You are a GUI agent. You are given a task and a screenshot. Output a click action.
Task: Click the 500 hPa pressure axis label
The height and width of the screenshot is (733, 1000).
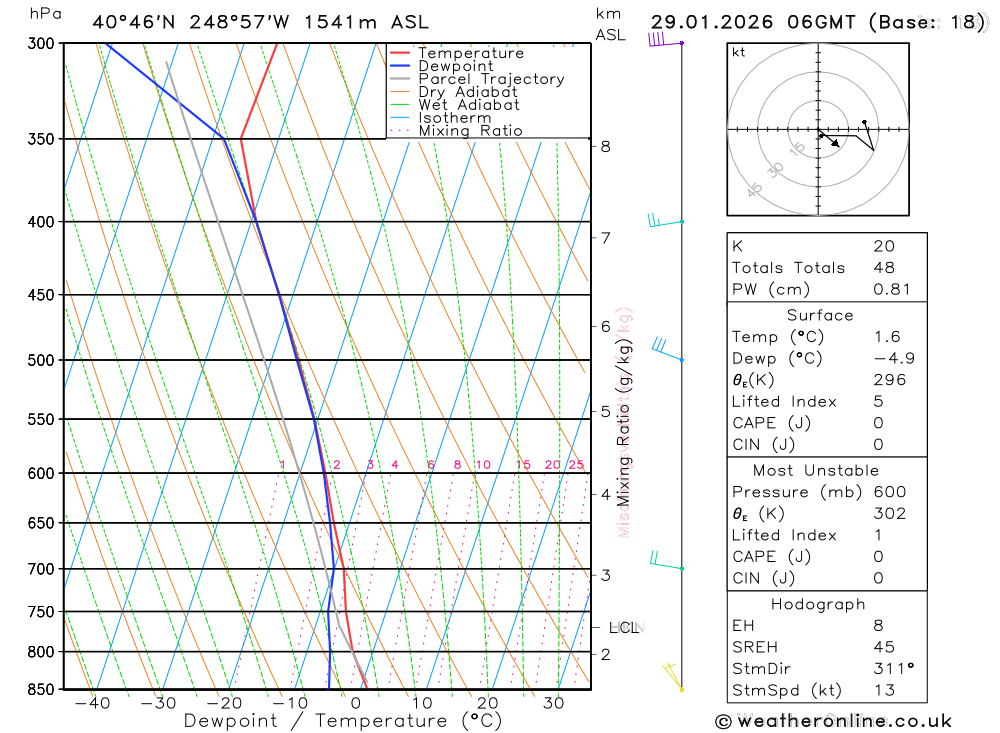(41, 360)
